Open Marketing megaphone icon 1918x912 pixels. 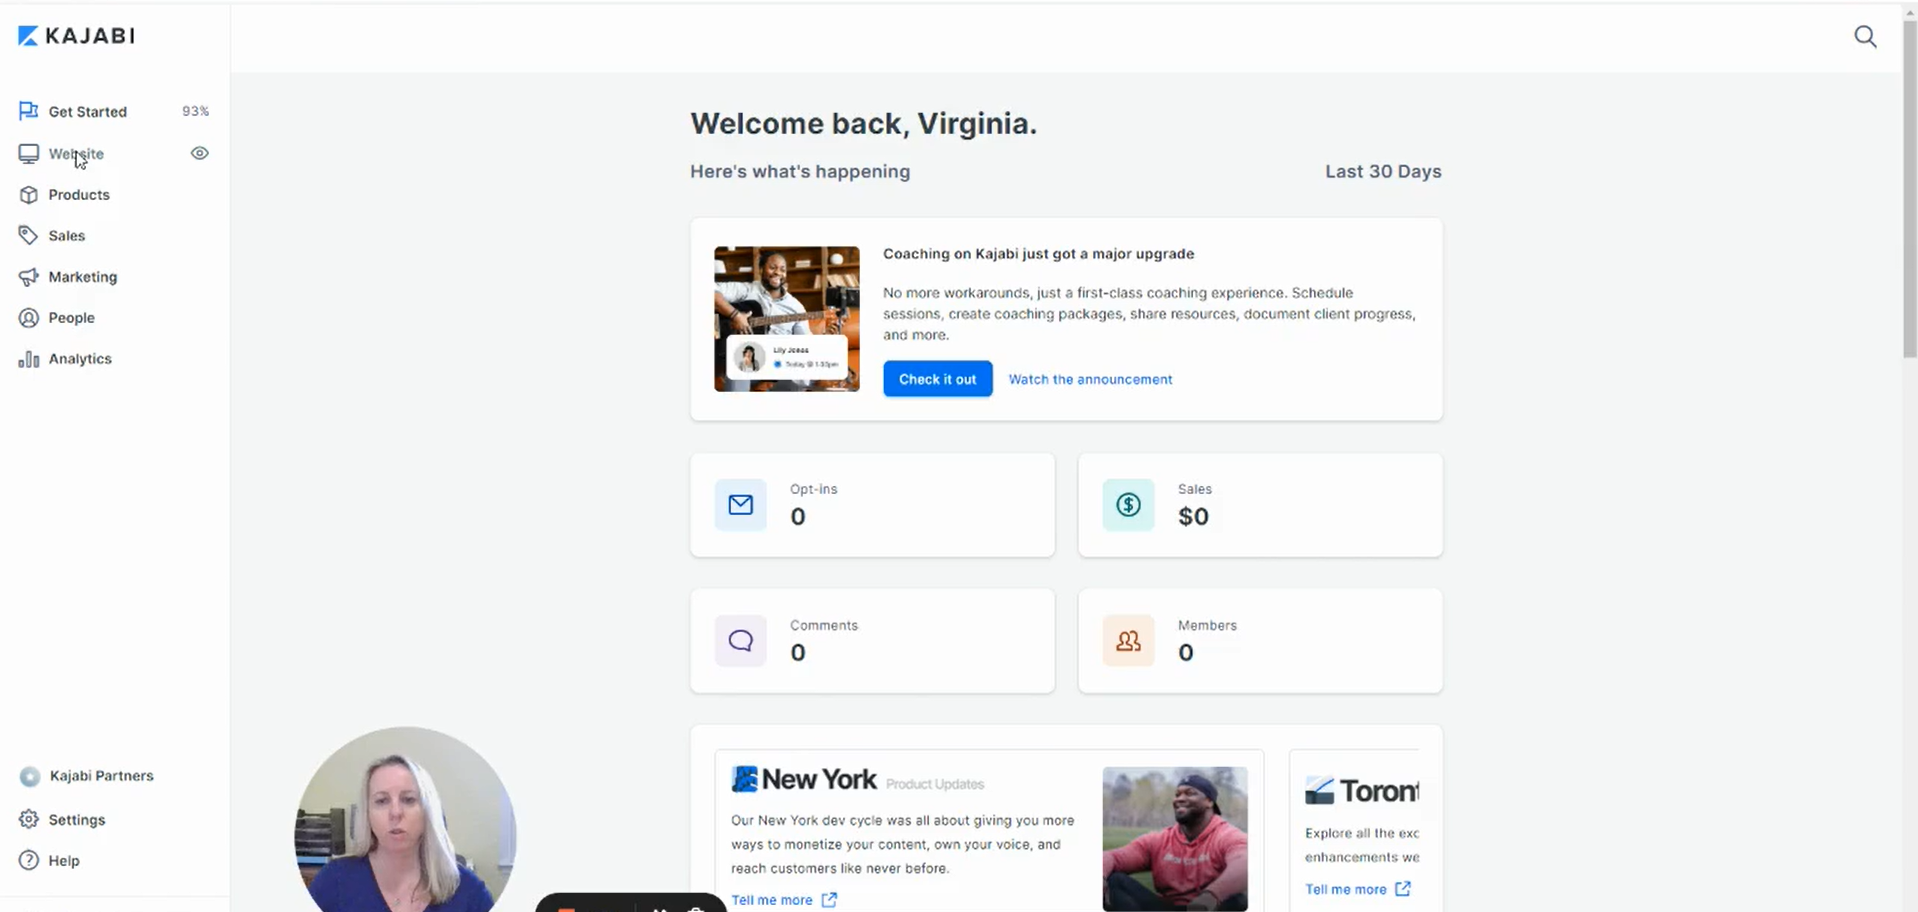28,277
